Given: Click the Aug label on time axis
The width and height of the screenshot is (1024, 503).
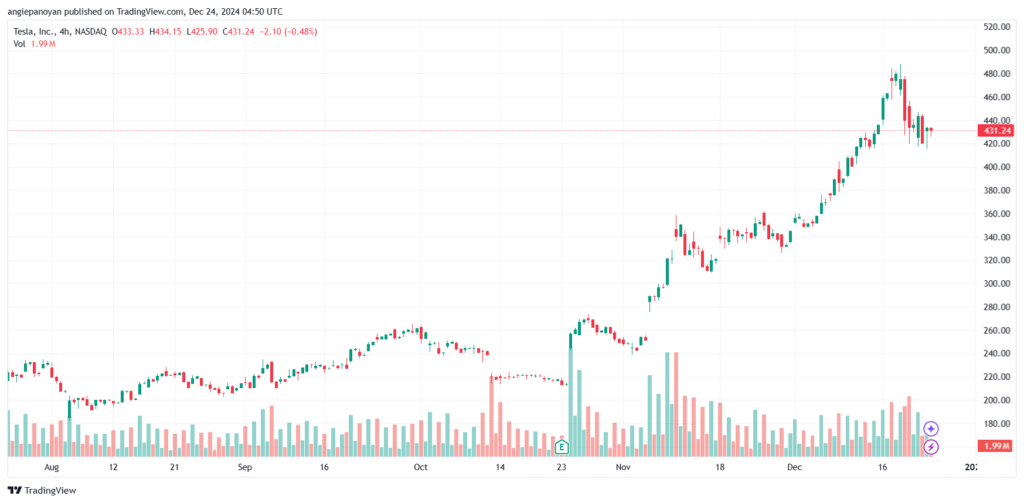Looking at the screenshot, I should click(x=52, y=468).
